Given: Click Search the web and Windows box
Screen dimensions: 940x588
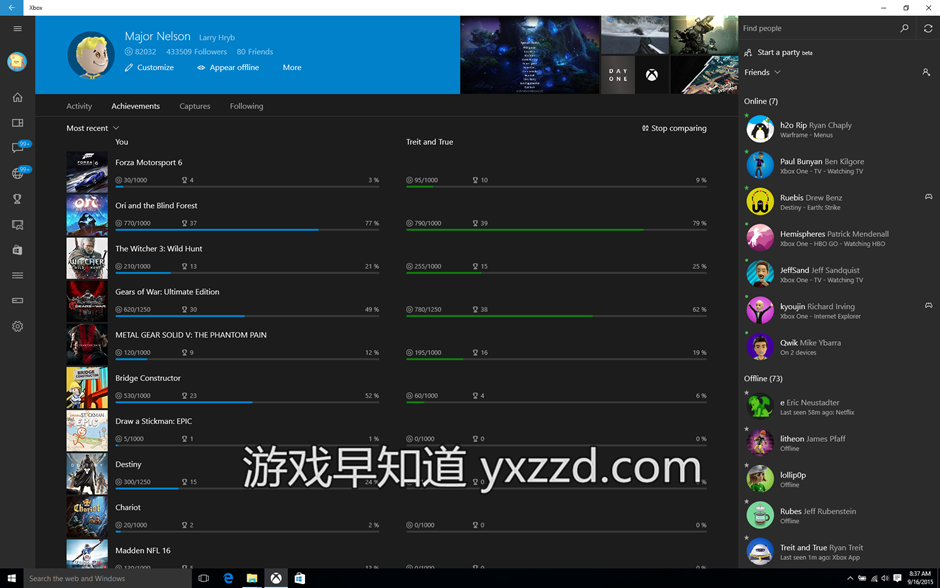Looking at the screenshot, I should click(107, 578).
